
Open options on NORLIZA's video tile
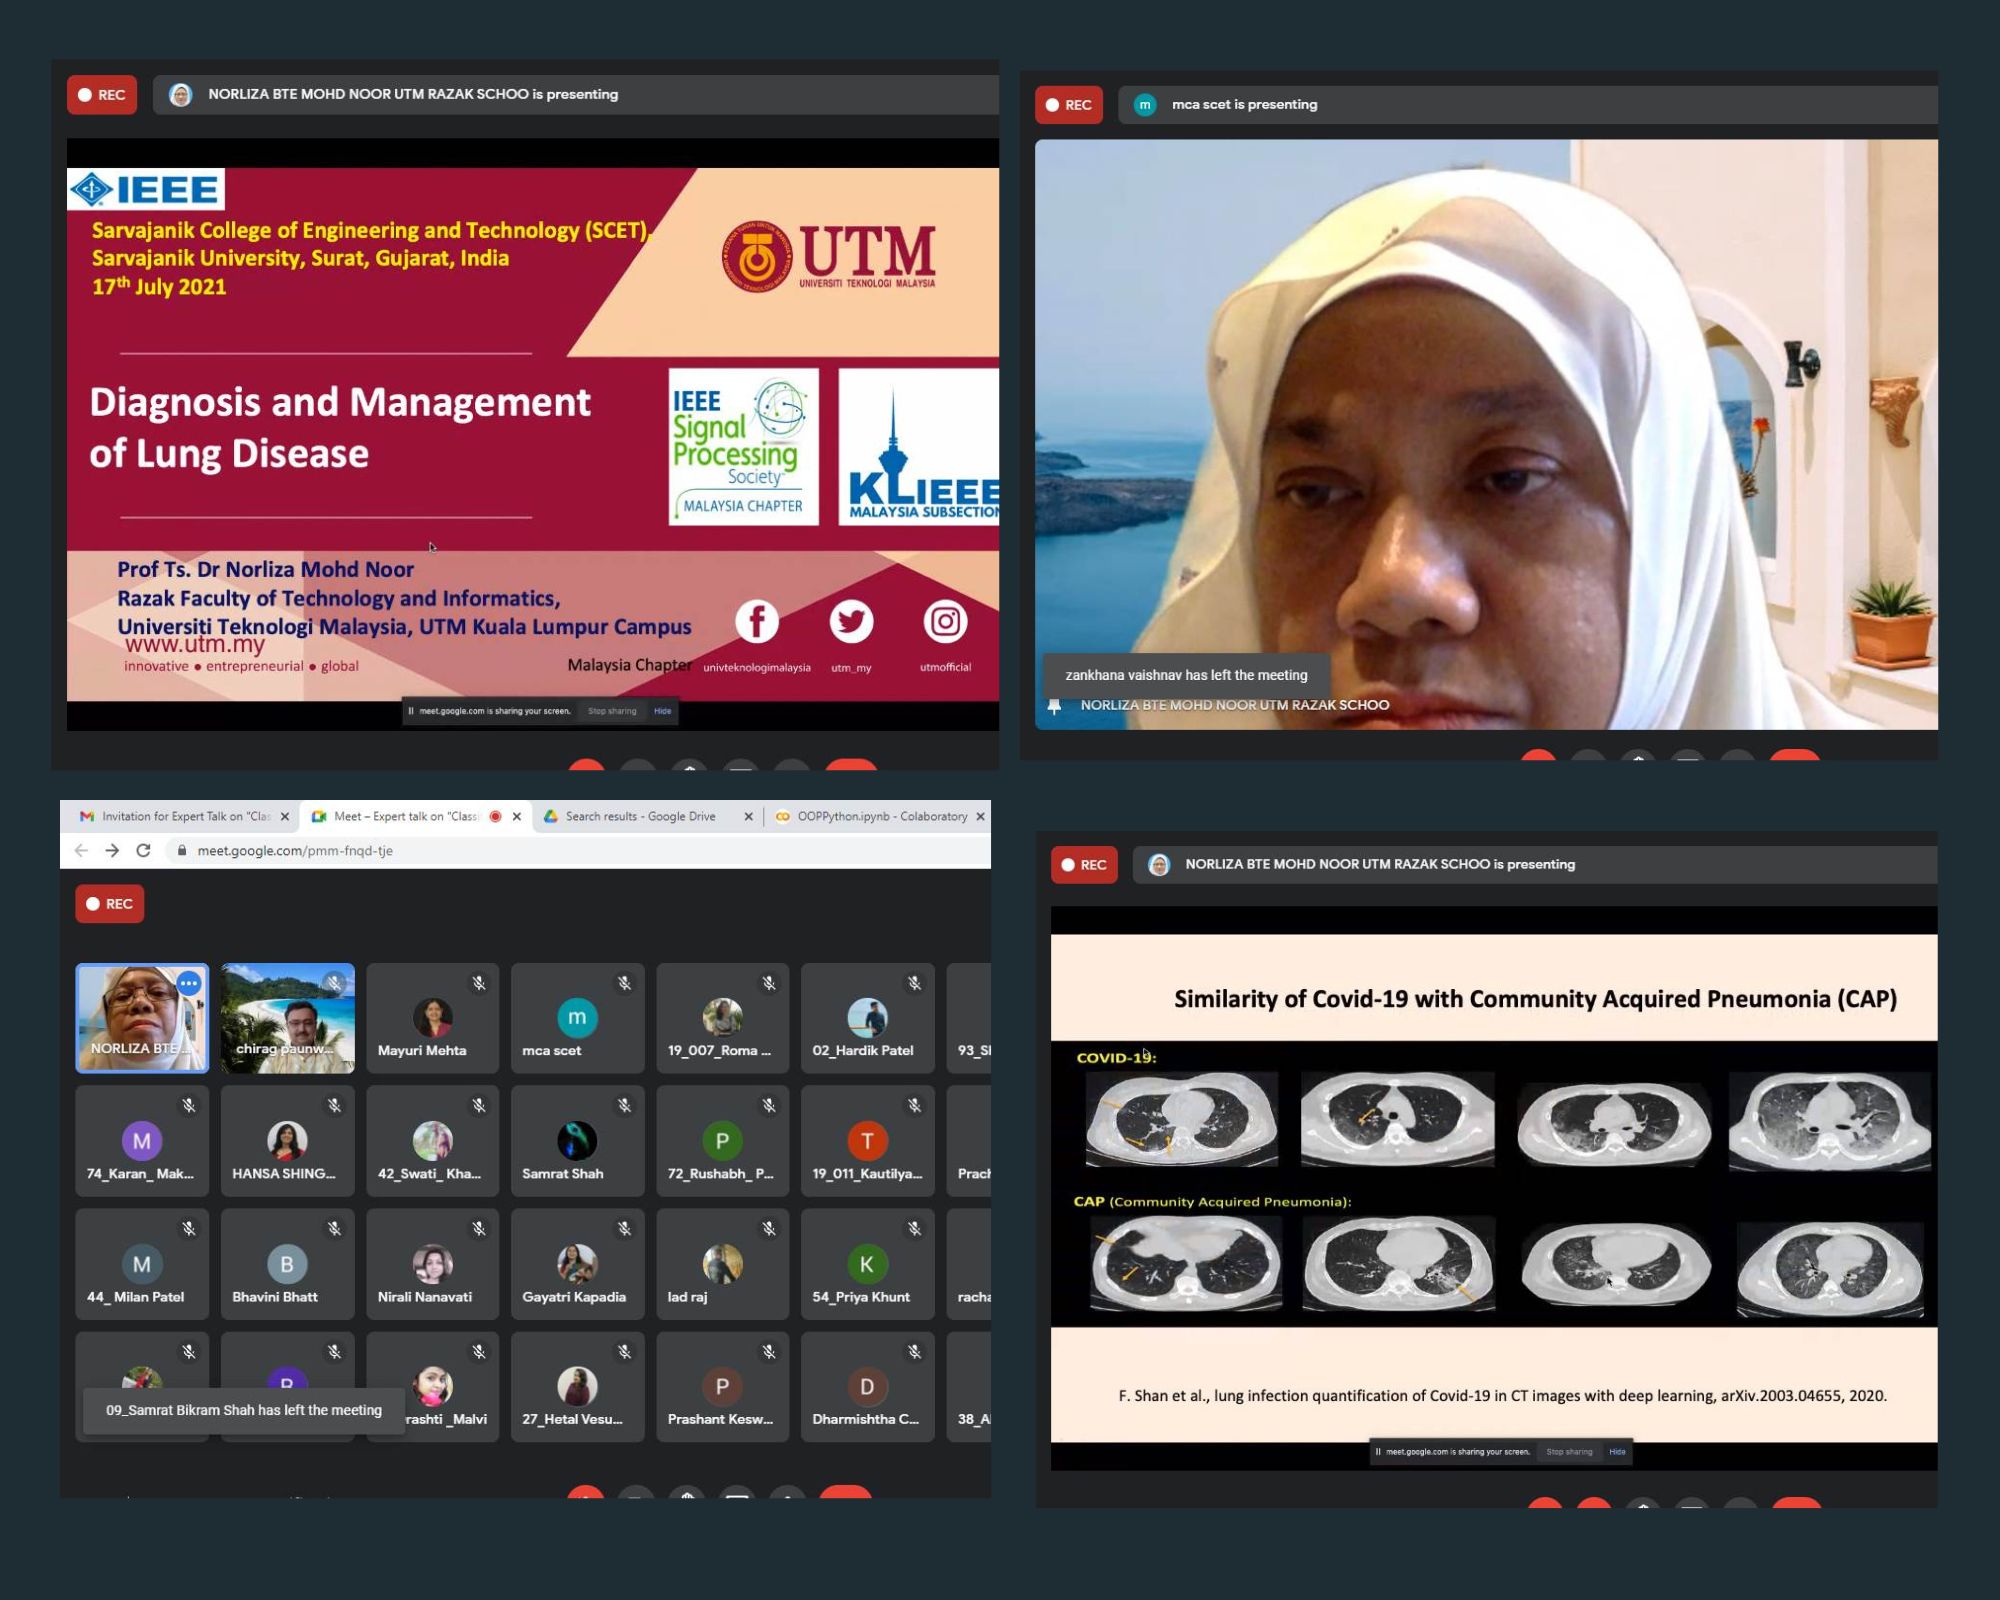click(188, 984)
